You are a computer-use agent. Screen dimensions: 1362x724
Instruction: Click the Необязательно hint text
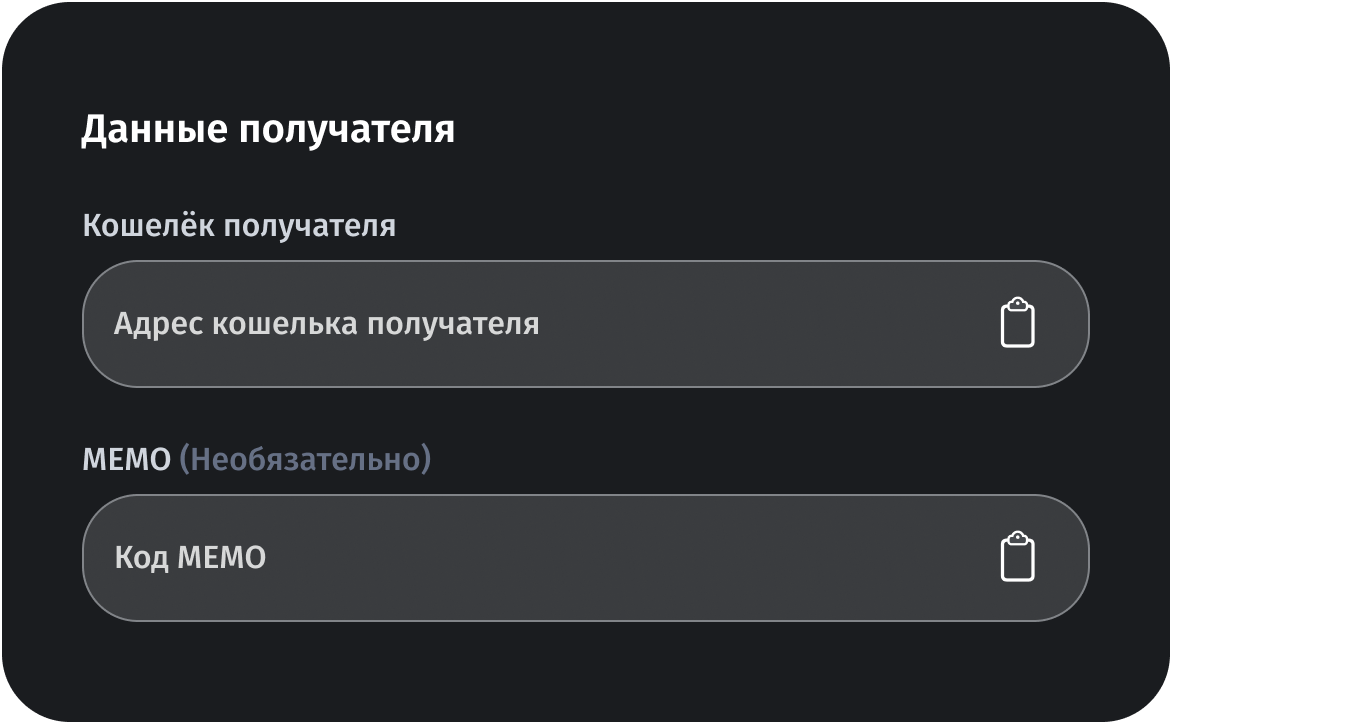point(303,457)
